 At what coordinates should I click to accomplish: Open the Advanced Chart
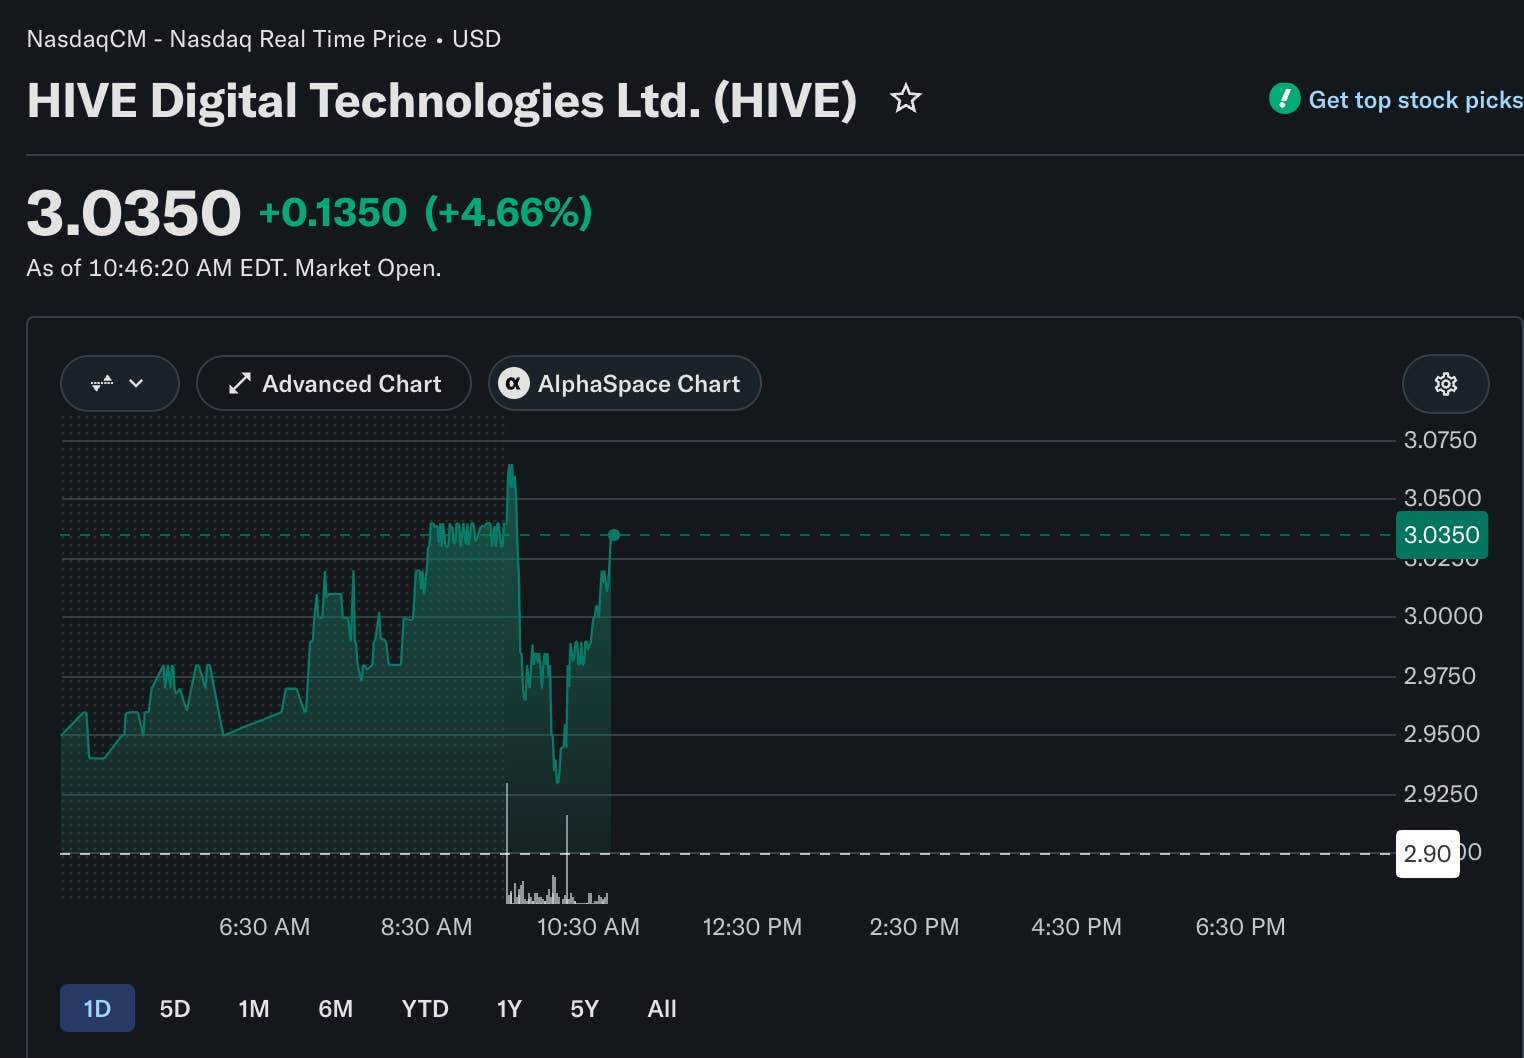[334, 383]
